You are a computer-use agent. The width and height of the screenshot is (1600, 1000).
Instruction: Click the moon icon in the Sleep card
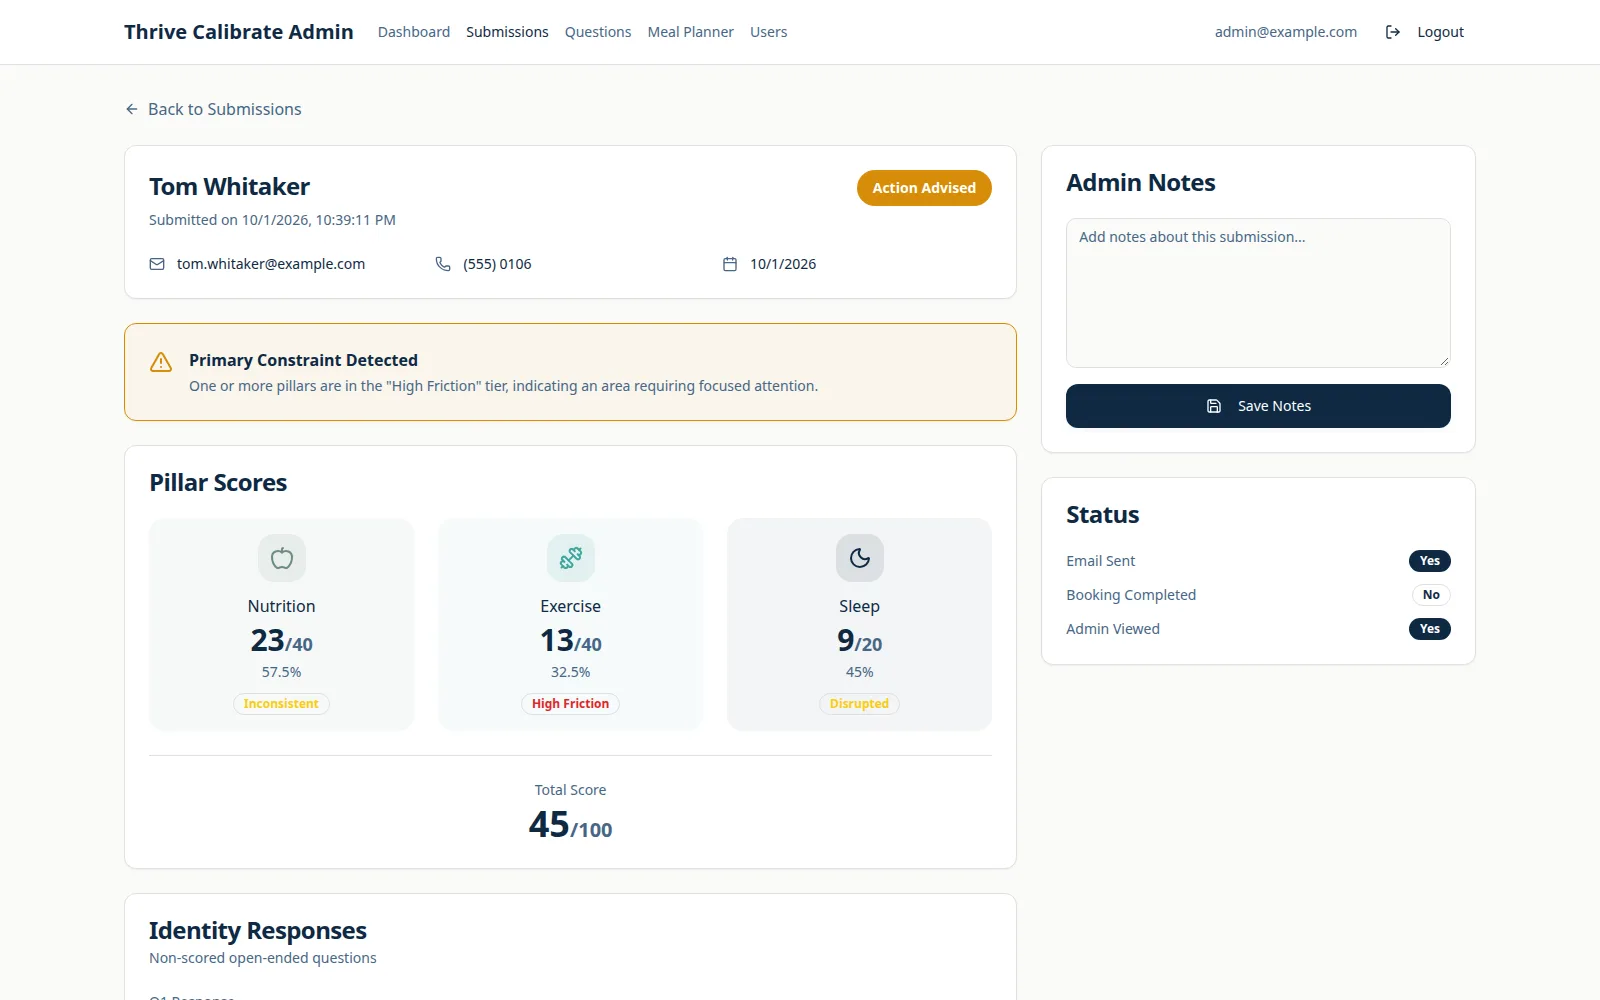click(x=860, y=558)
